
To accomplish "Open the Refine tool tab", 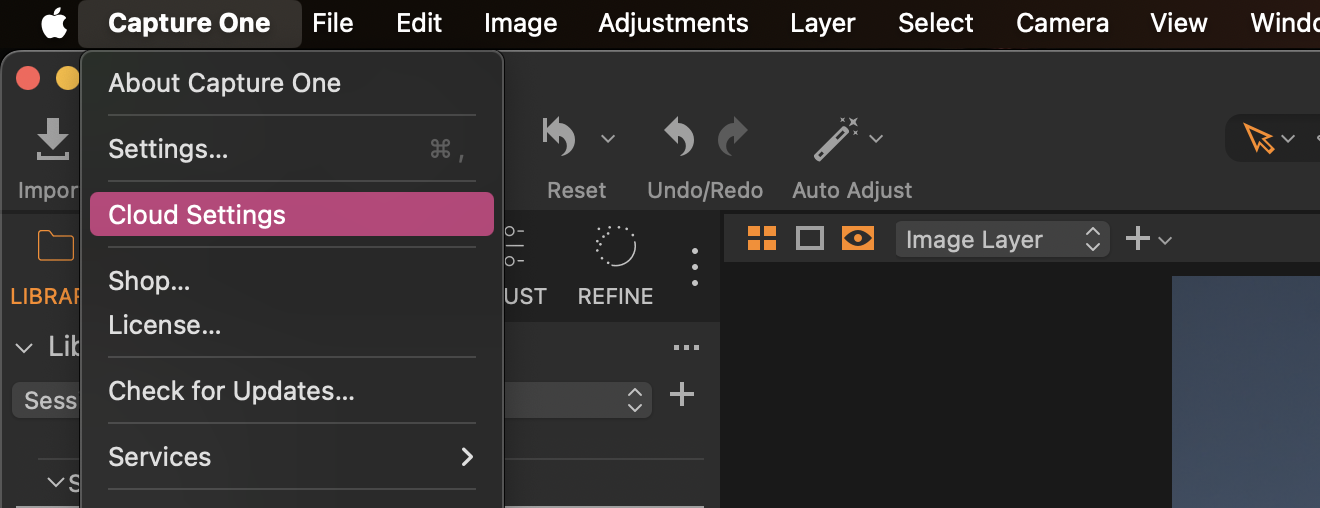I will 615,266.
